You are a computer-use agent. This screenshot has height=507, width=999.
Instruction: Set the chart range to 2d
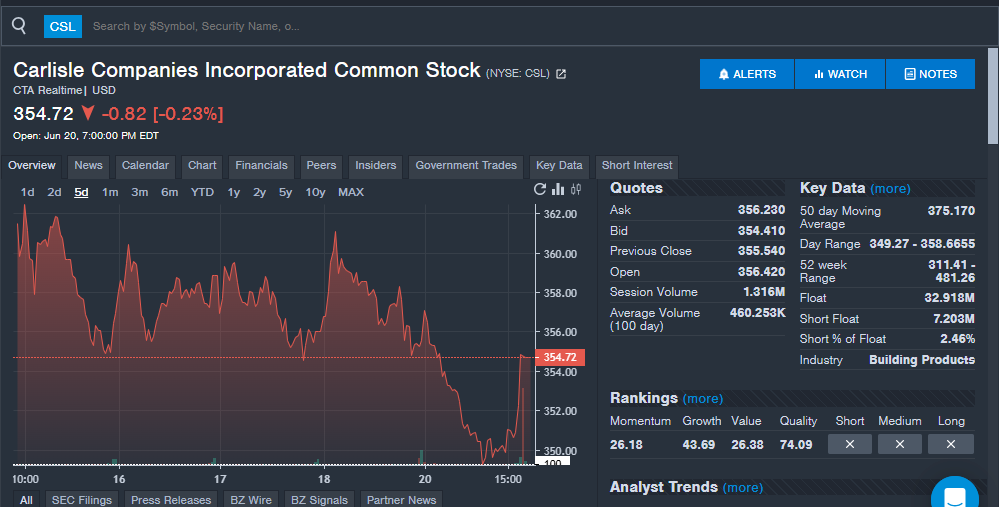tap(54, 192)
